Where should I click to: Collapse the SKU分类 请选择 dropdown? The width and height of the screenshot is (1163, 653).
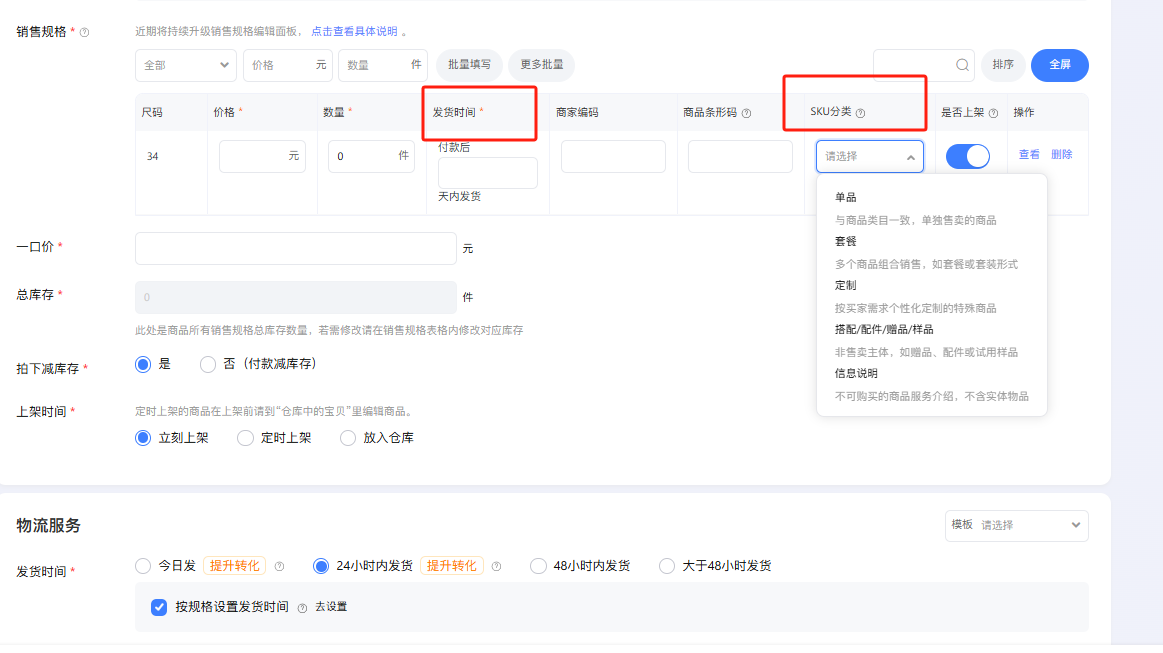click(870, 157)
